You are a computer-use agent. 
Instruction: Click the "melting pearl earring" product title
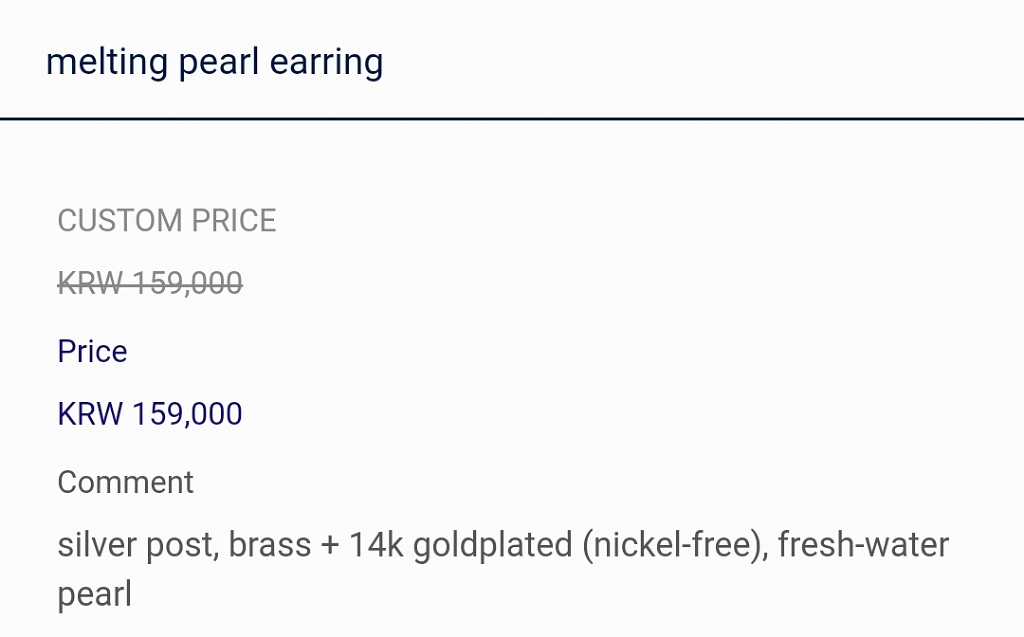(x=214, y=62)
